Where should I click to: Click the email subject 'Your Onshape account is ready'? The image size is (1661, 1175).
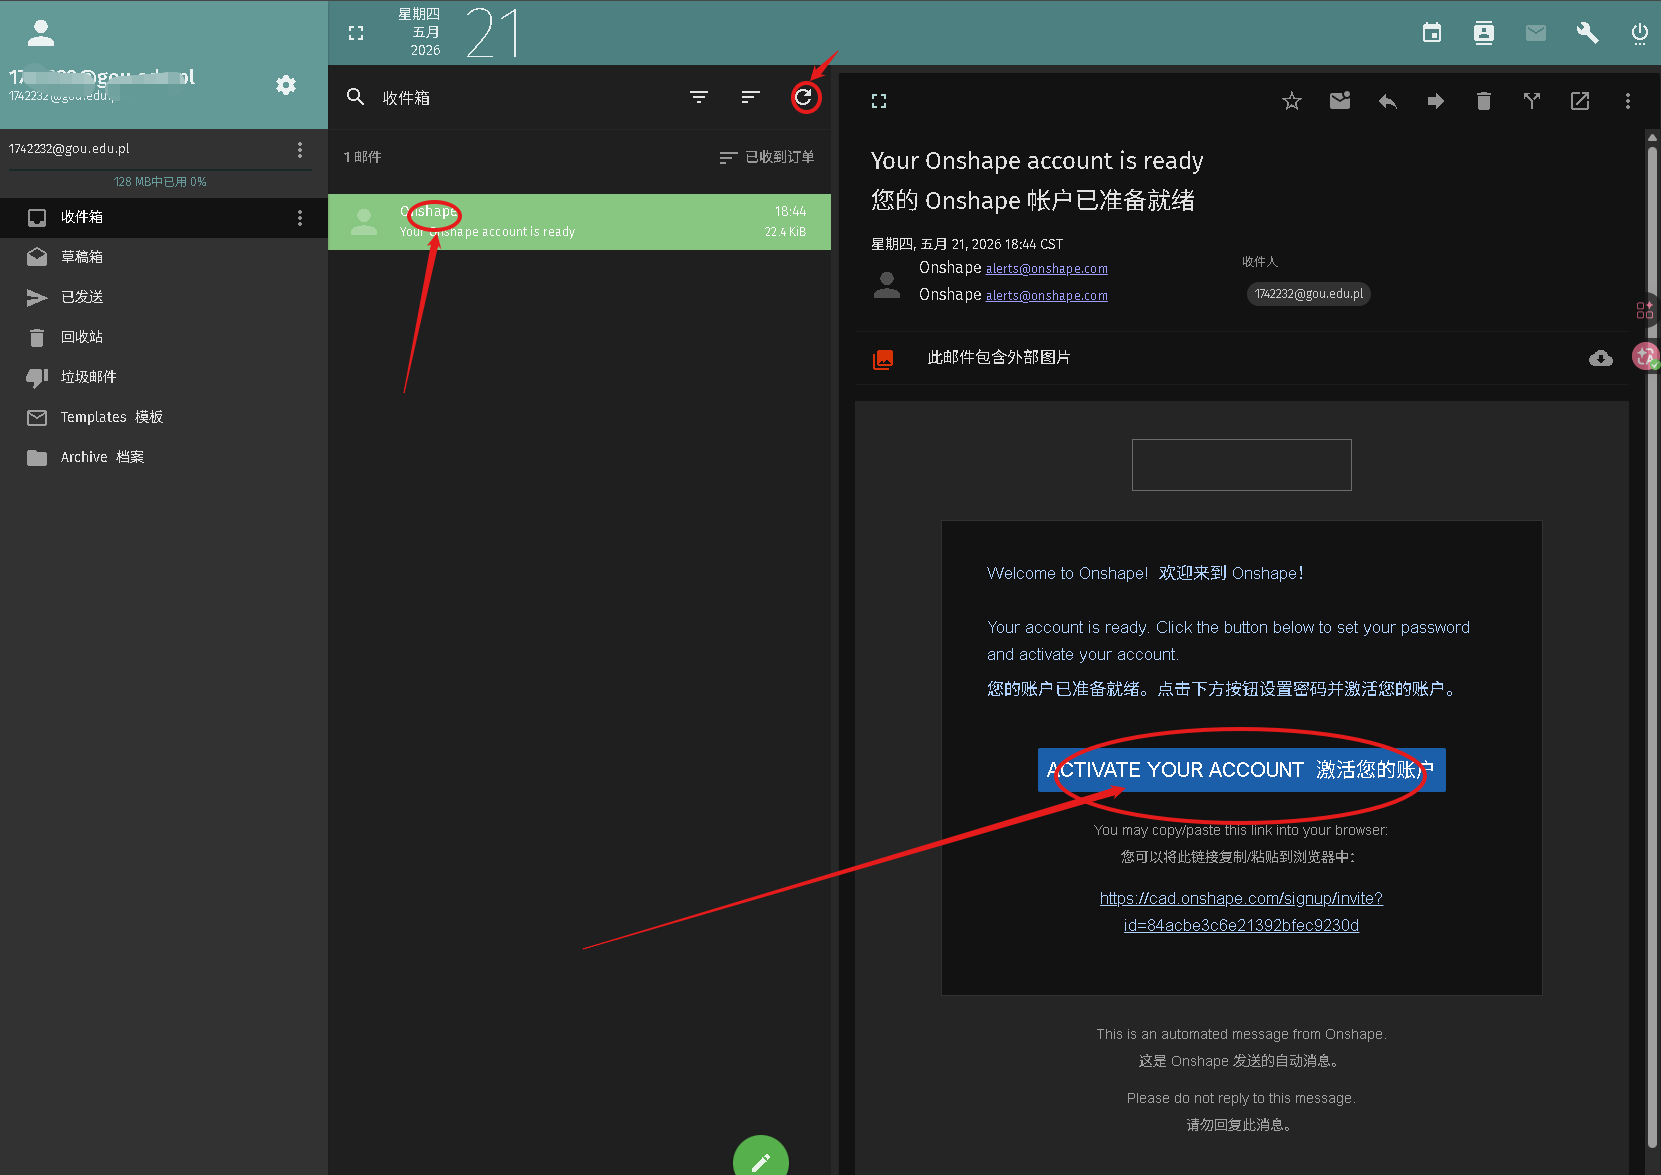coord(1037,161)
